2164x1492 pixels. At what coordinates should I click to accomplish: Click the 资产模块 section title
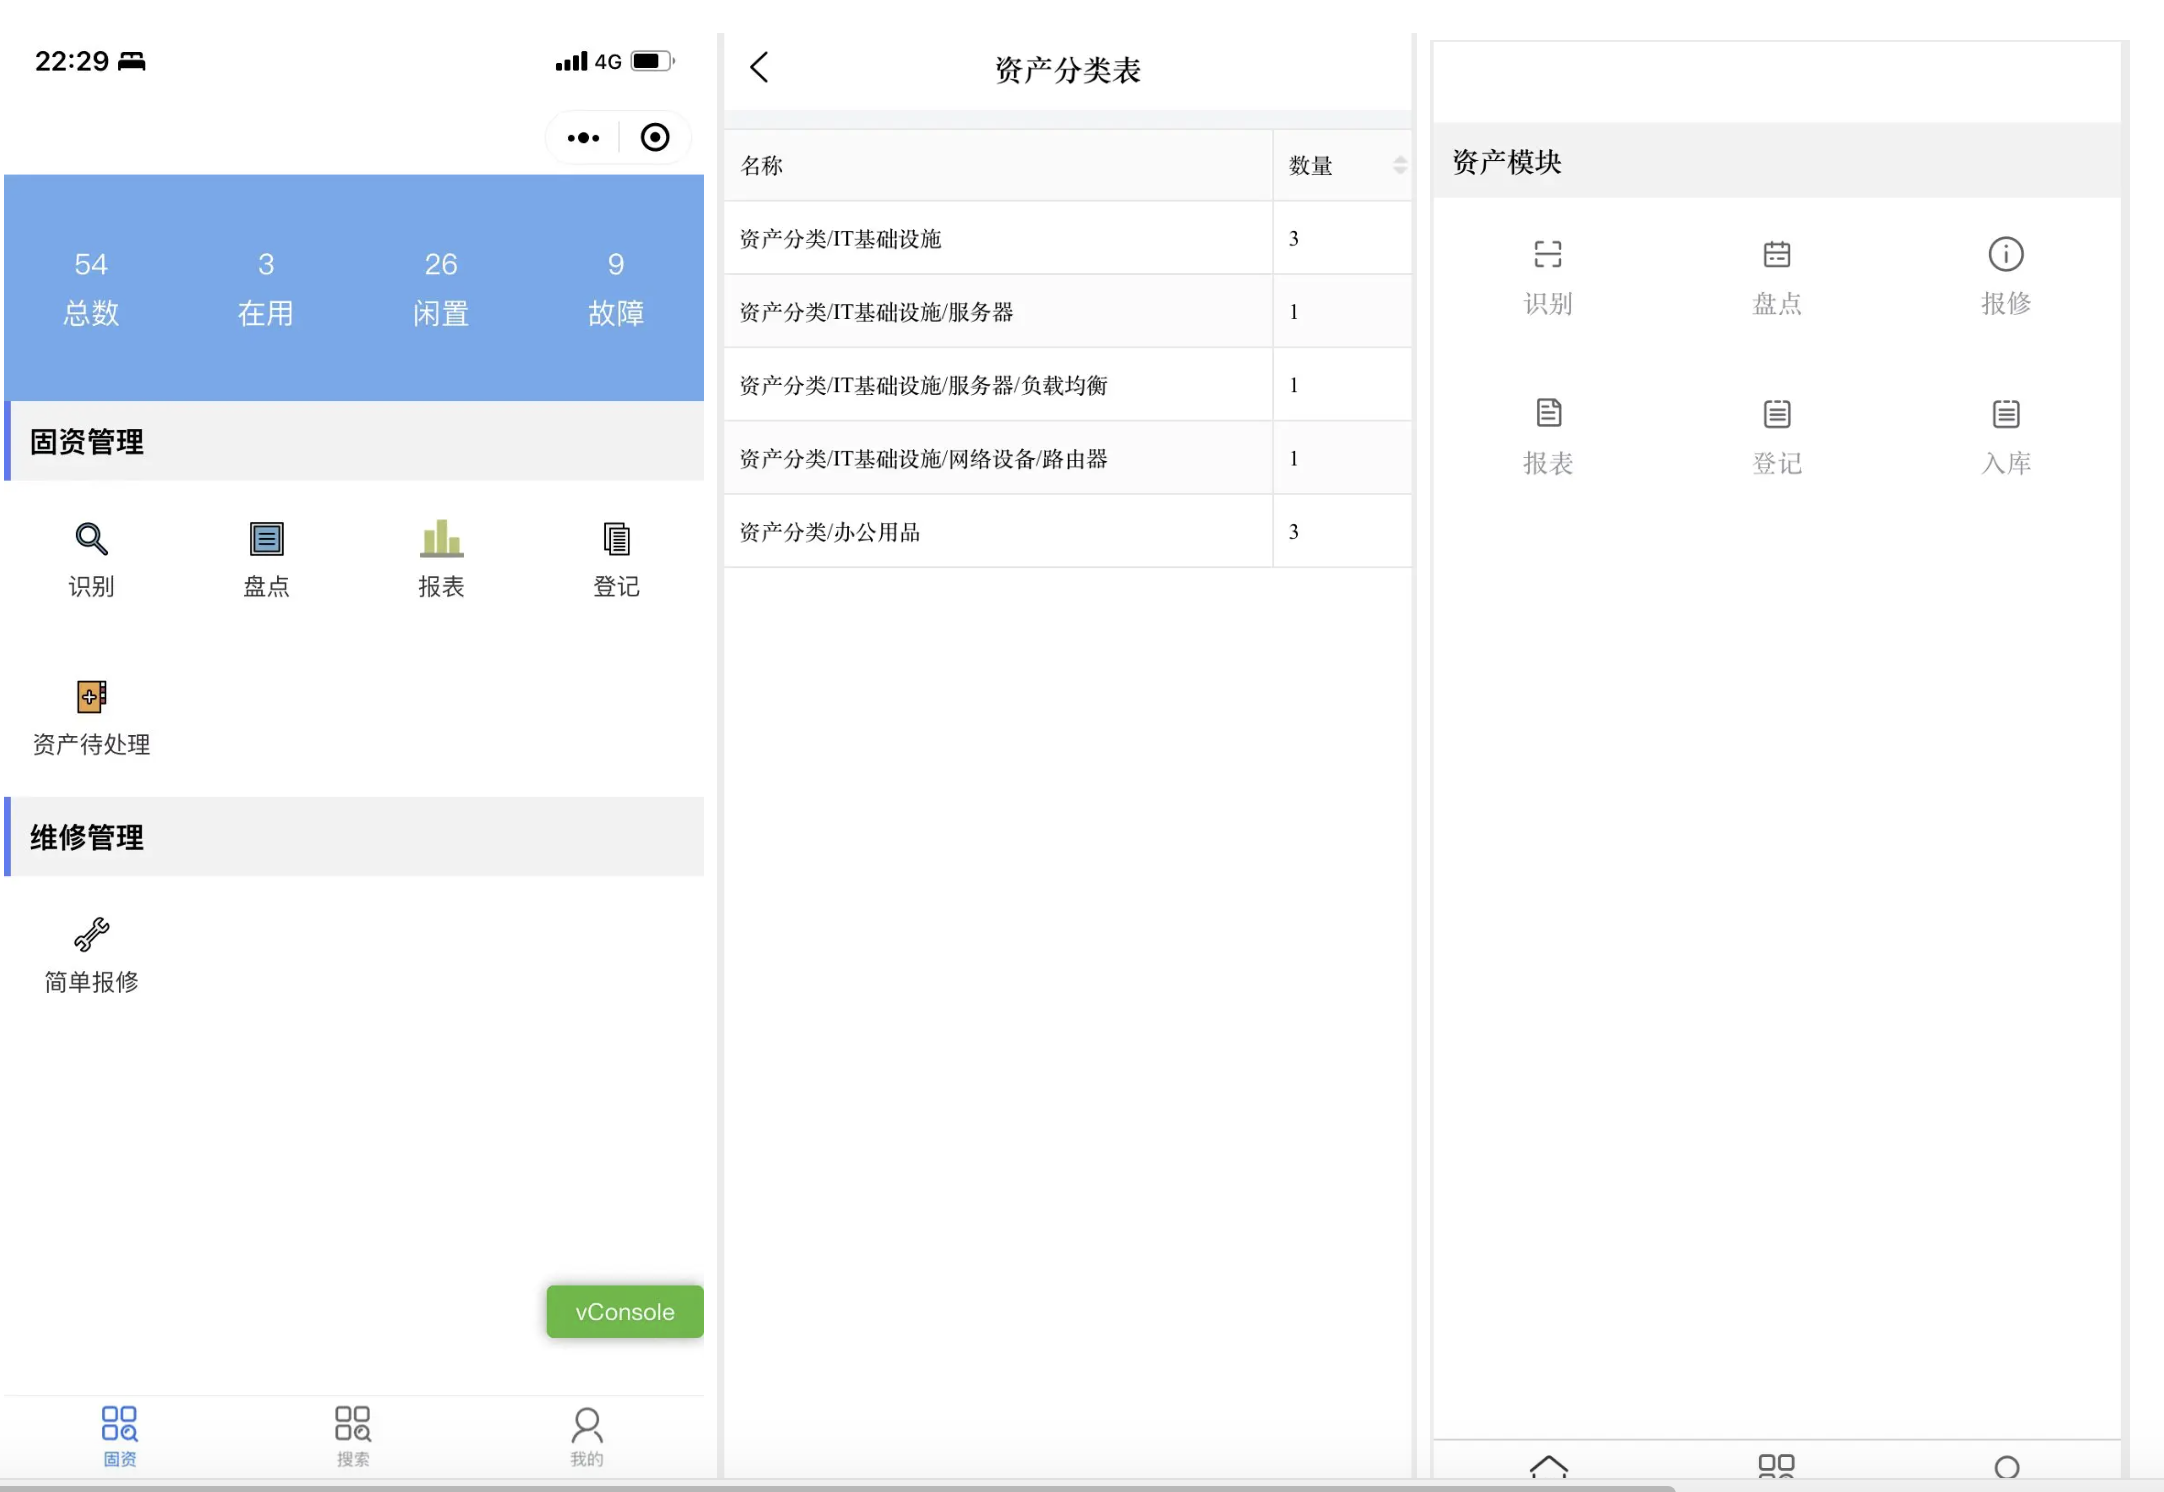pos(1506,161)
